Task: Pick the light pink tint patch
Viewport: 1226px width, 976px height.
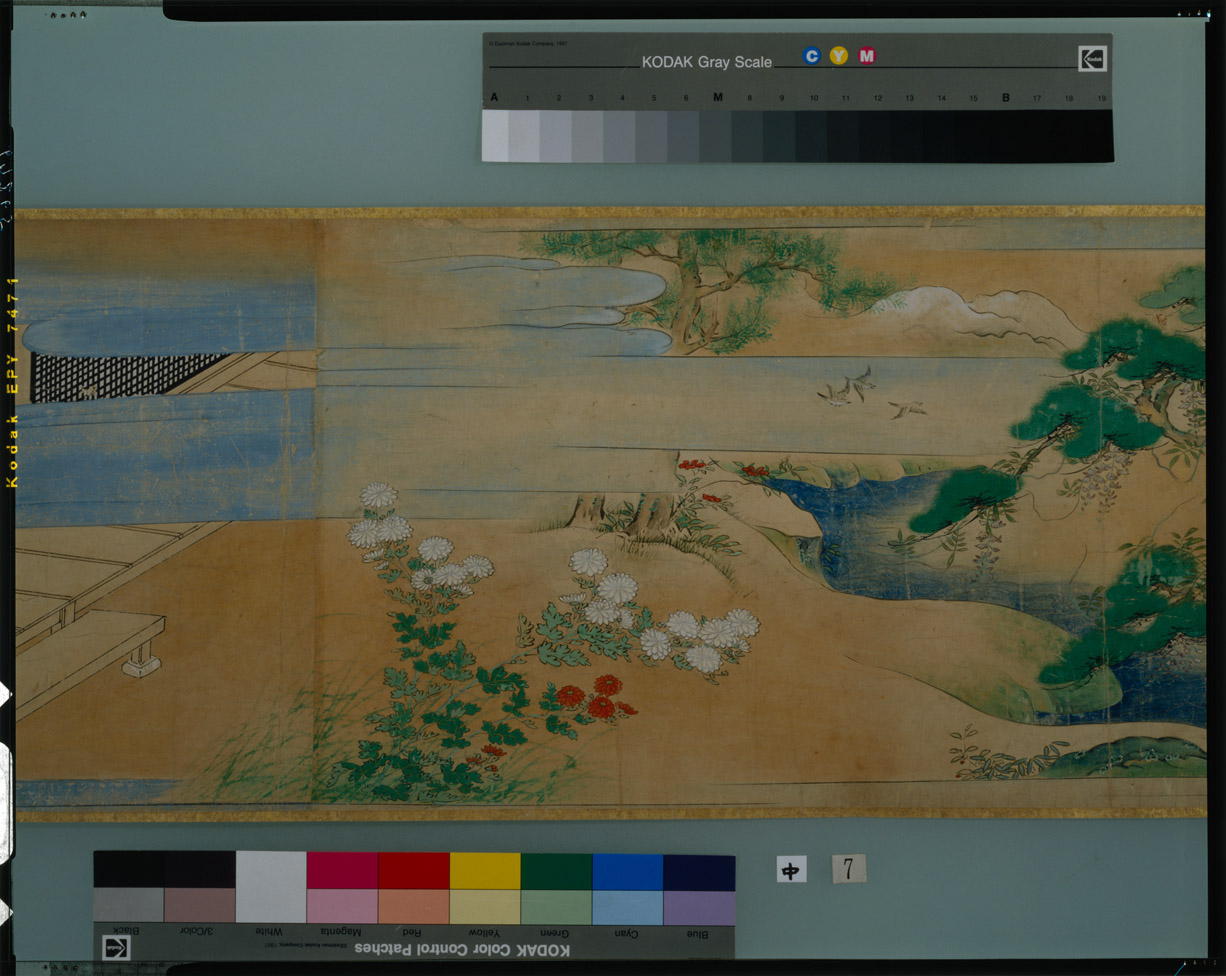Action: click(x=342, y=906)
